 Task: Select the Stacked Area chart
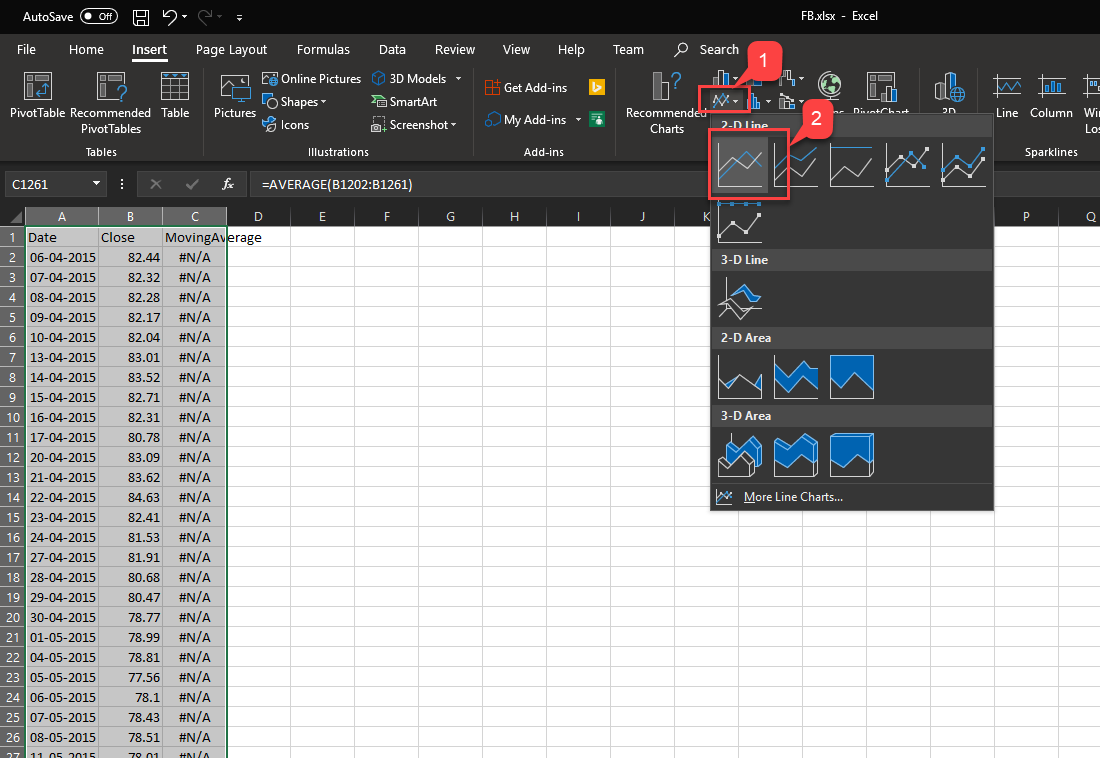796,376
